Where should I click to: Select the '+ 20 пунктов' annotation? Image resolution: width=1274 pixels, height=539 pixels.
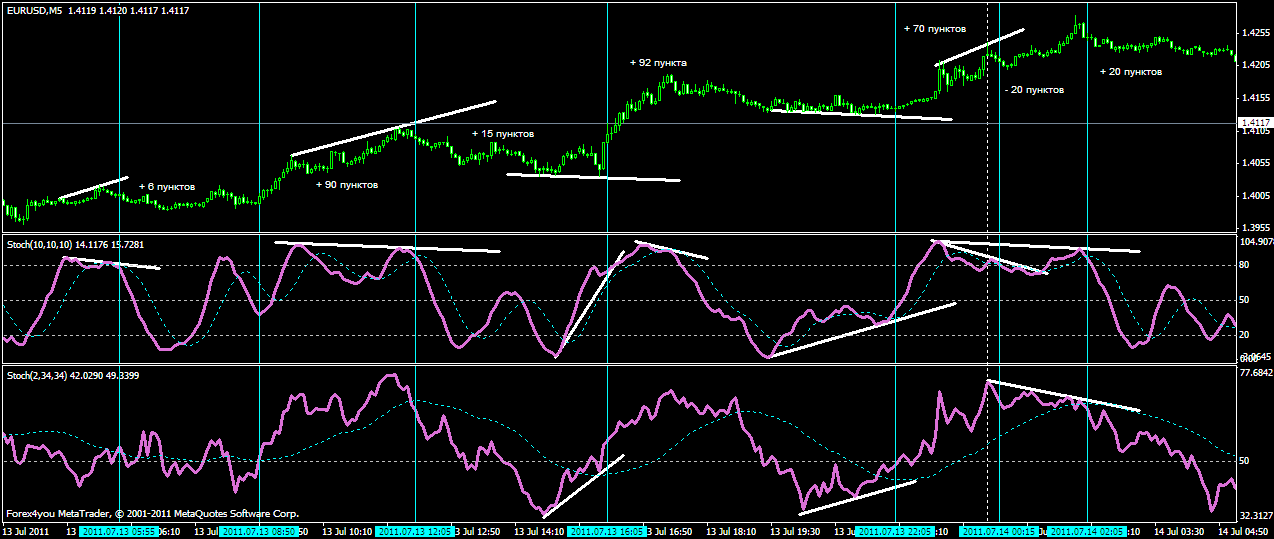1131,72
